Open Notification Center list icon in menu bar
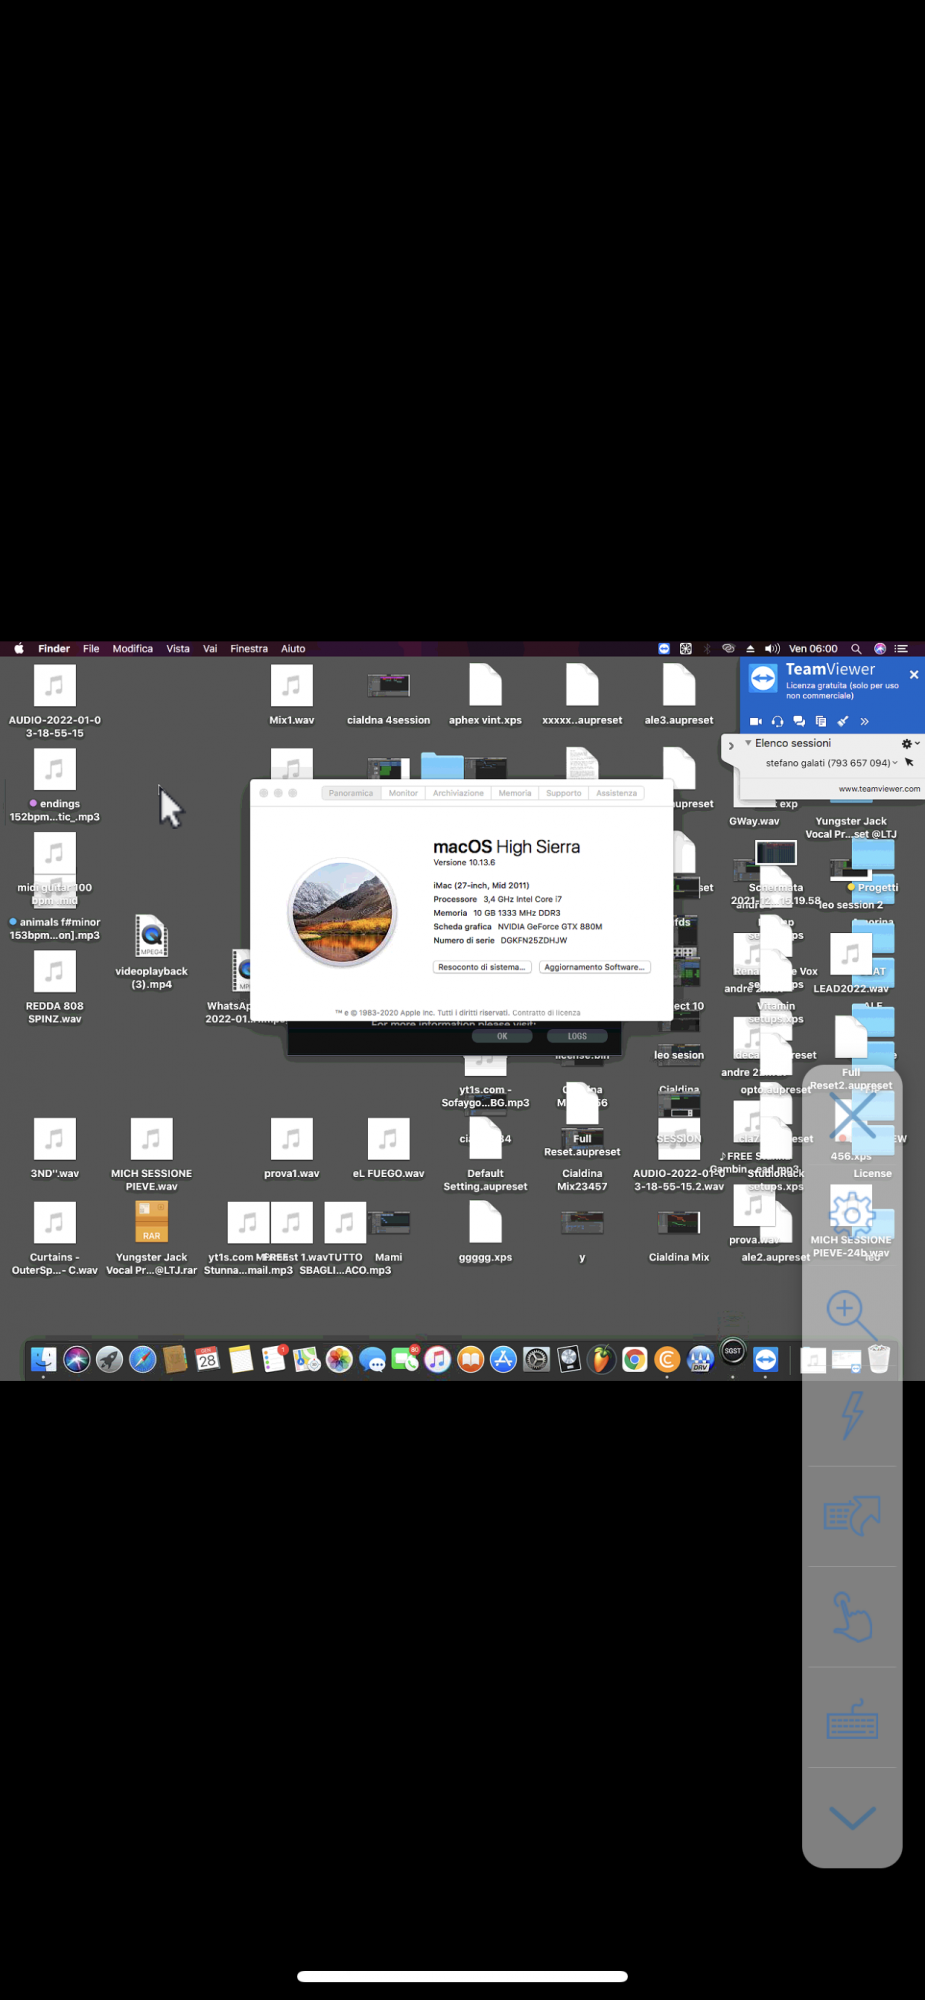 pyautogui.click(x=902, y=649)
